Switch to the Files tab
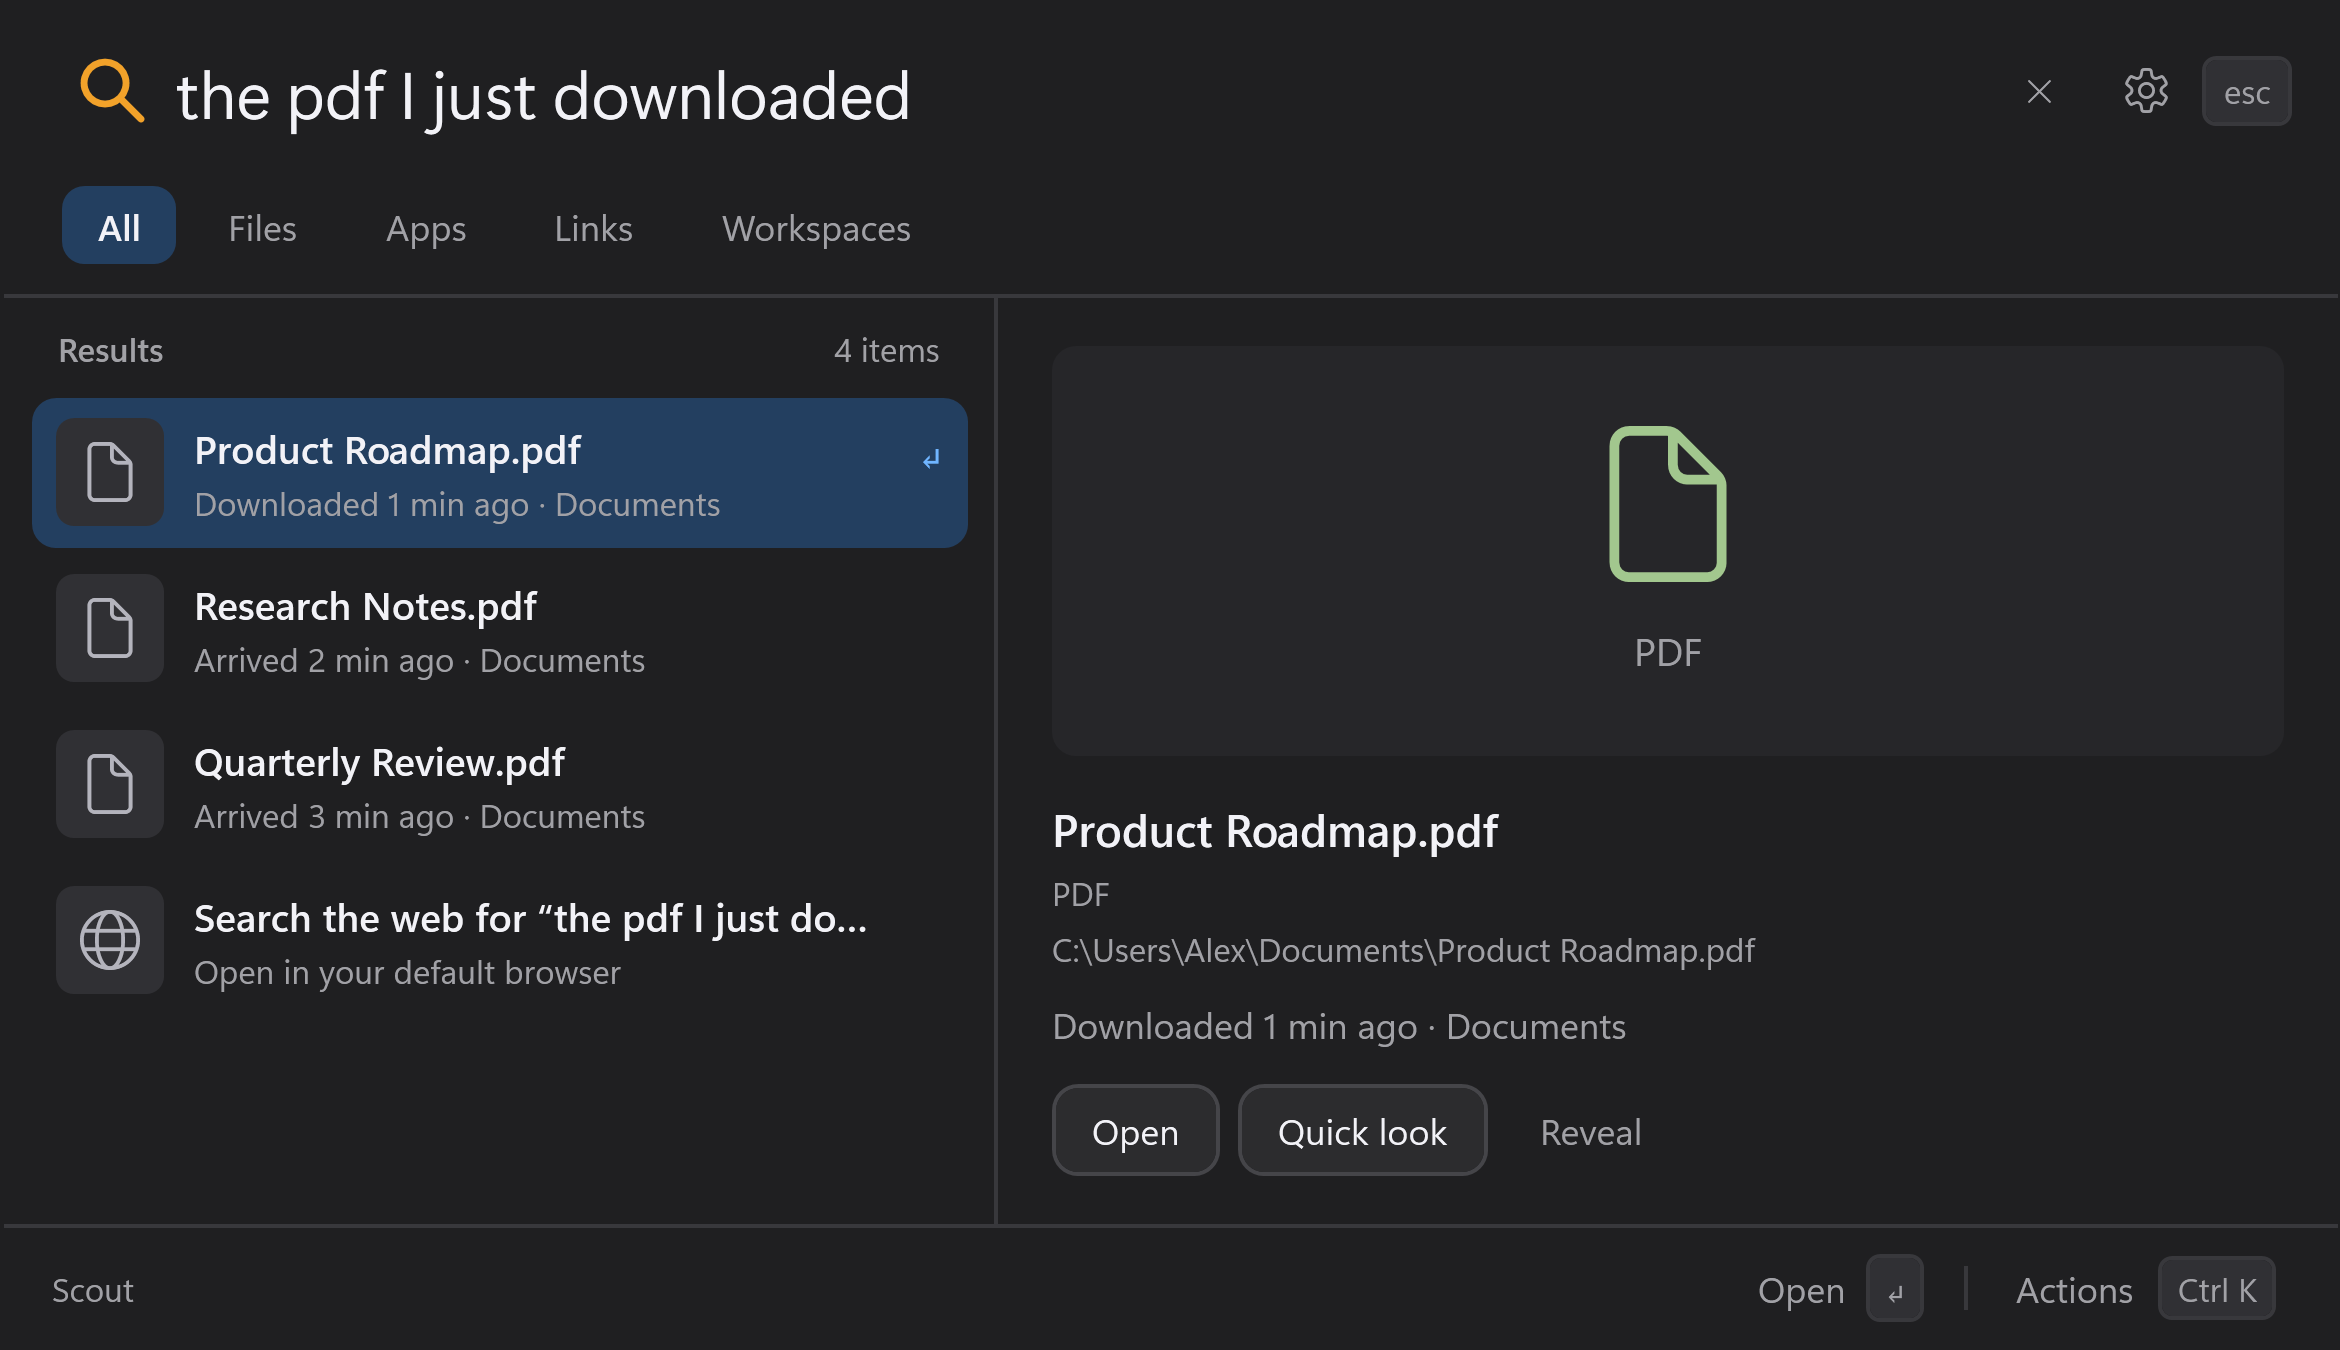 click(x=262, y=229)
